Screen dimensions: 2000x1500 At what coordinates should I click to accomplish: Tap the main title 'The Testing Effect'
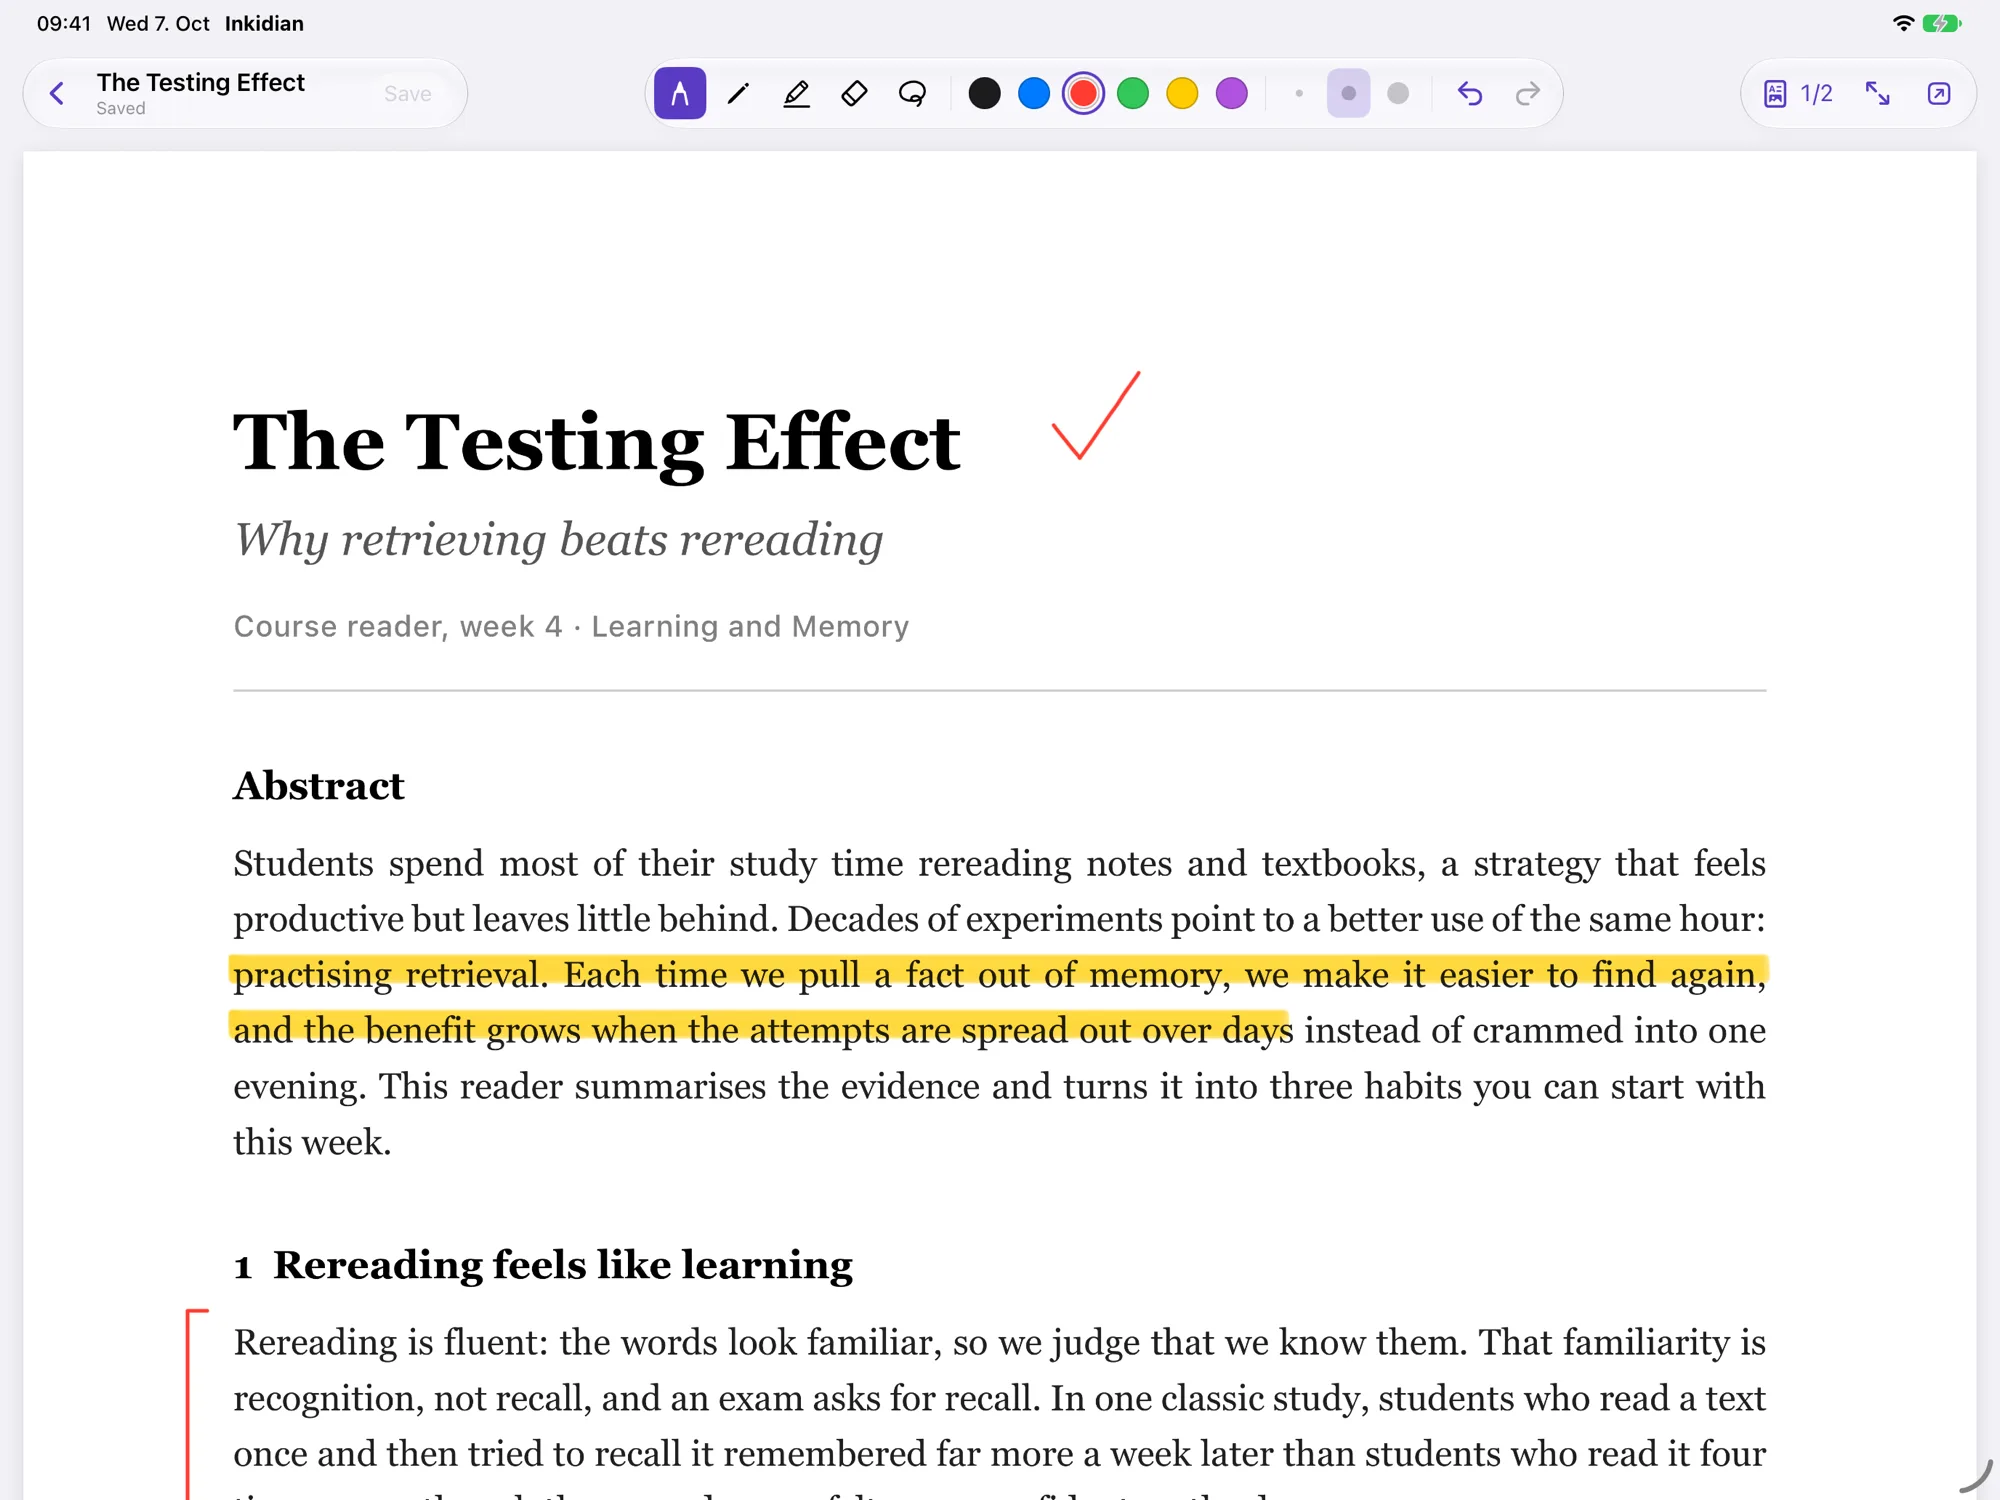click(x=597, y=442)
